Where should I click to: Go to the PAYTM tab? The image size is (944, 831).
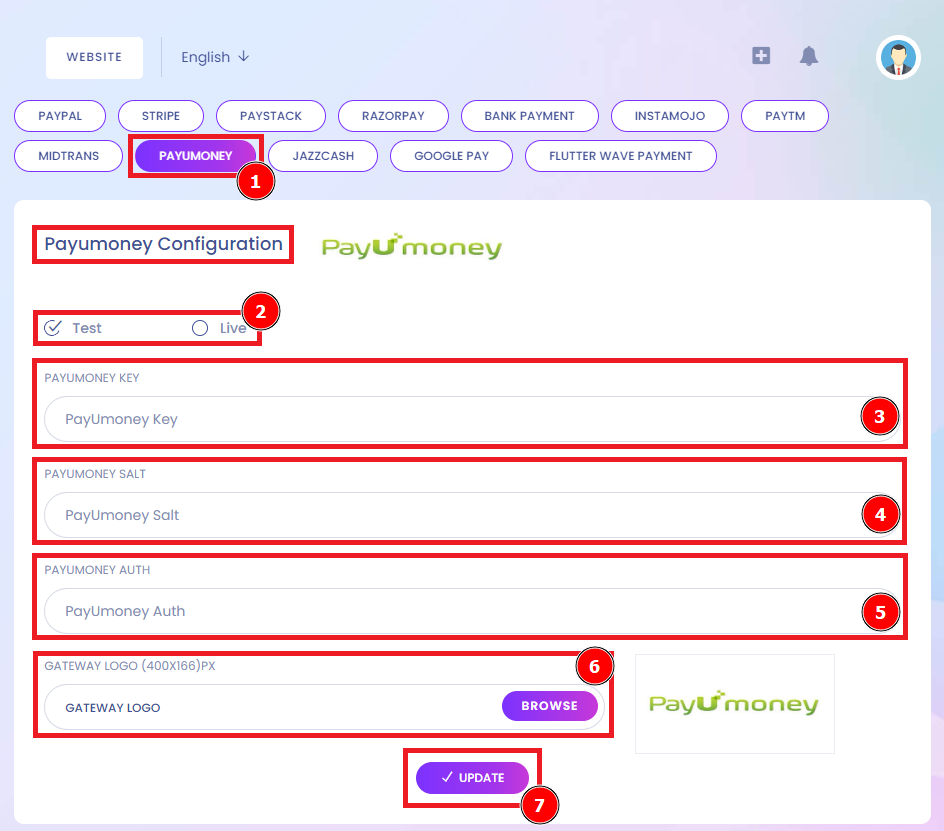pyautogui.click(x=785, y=116)
